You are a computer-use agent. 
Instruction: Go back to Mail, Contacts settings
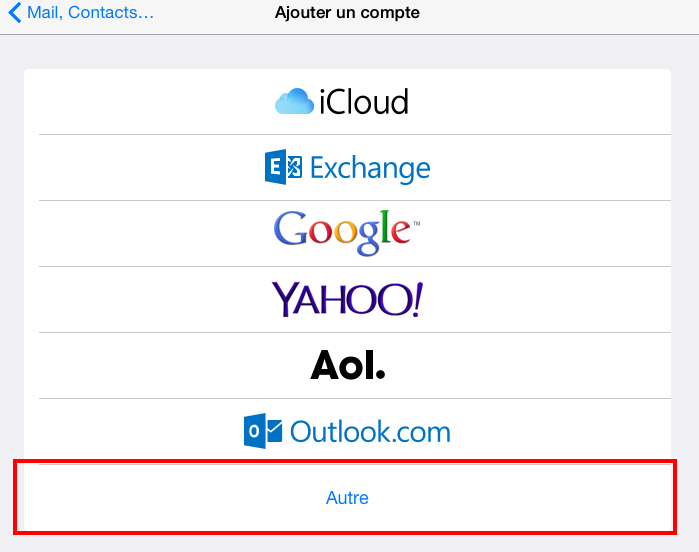point(90,14)
